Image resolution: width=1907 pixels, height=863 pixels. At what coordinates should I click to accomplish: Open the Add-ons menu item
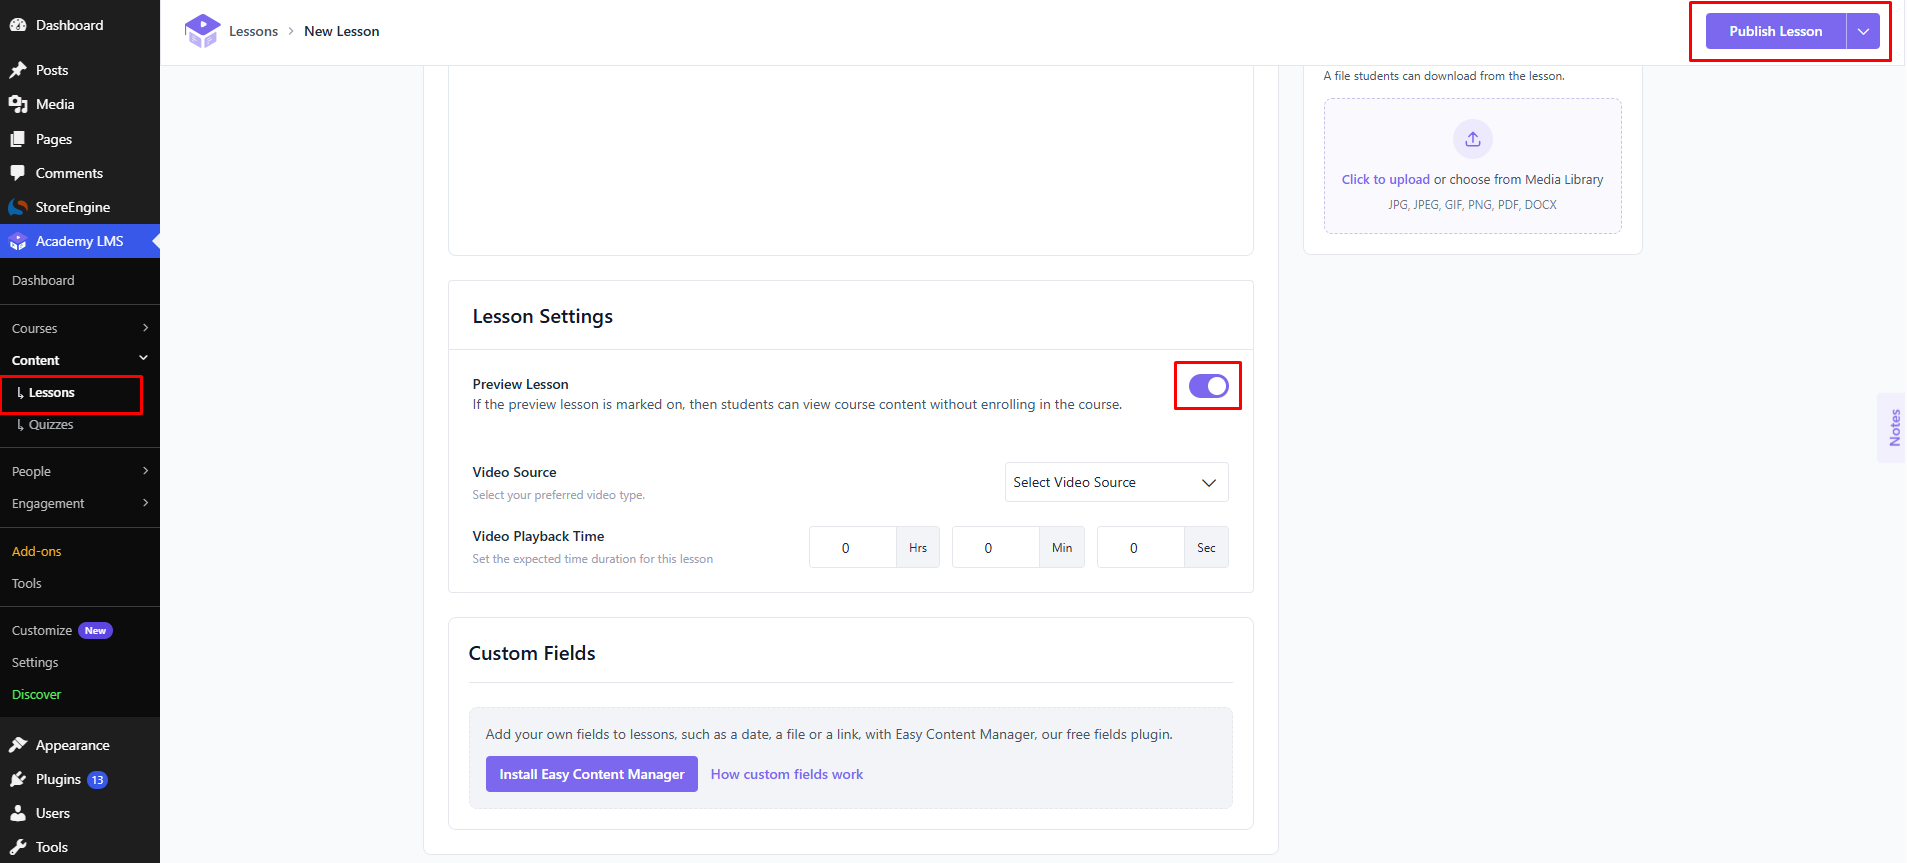(37, 551)
